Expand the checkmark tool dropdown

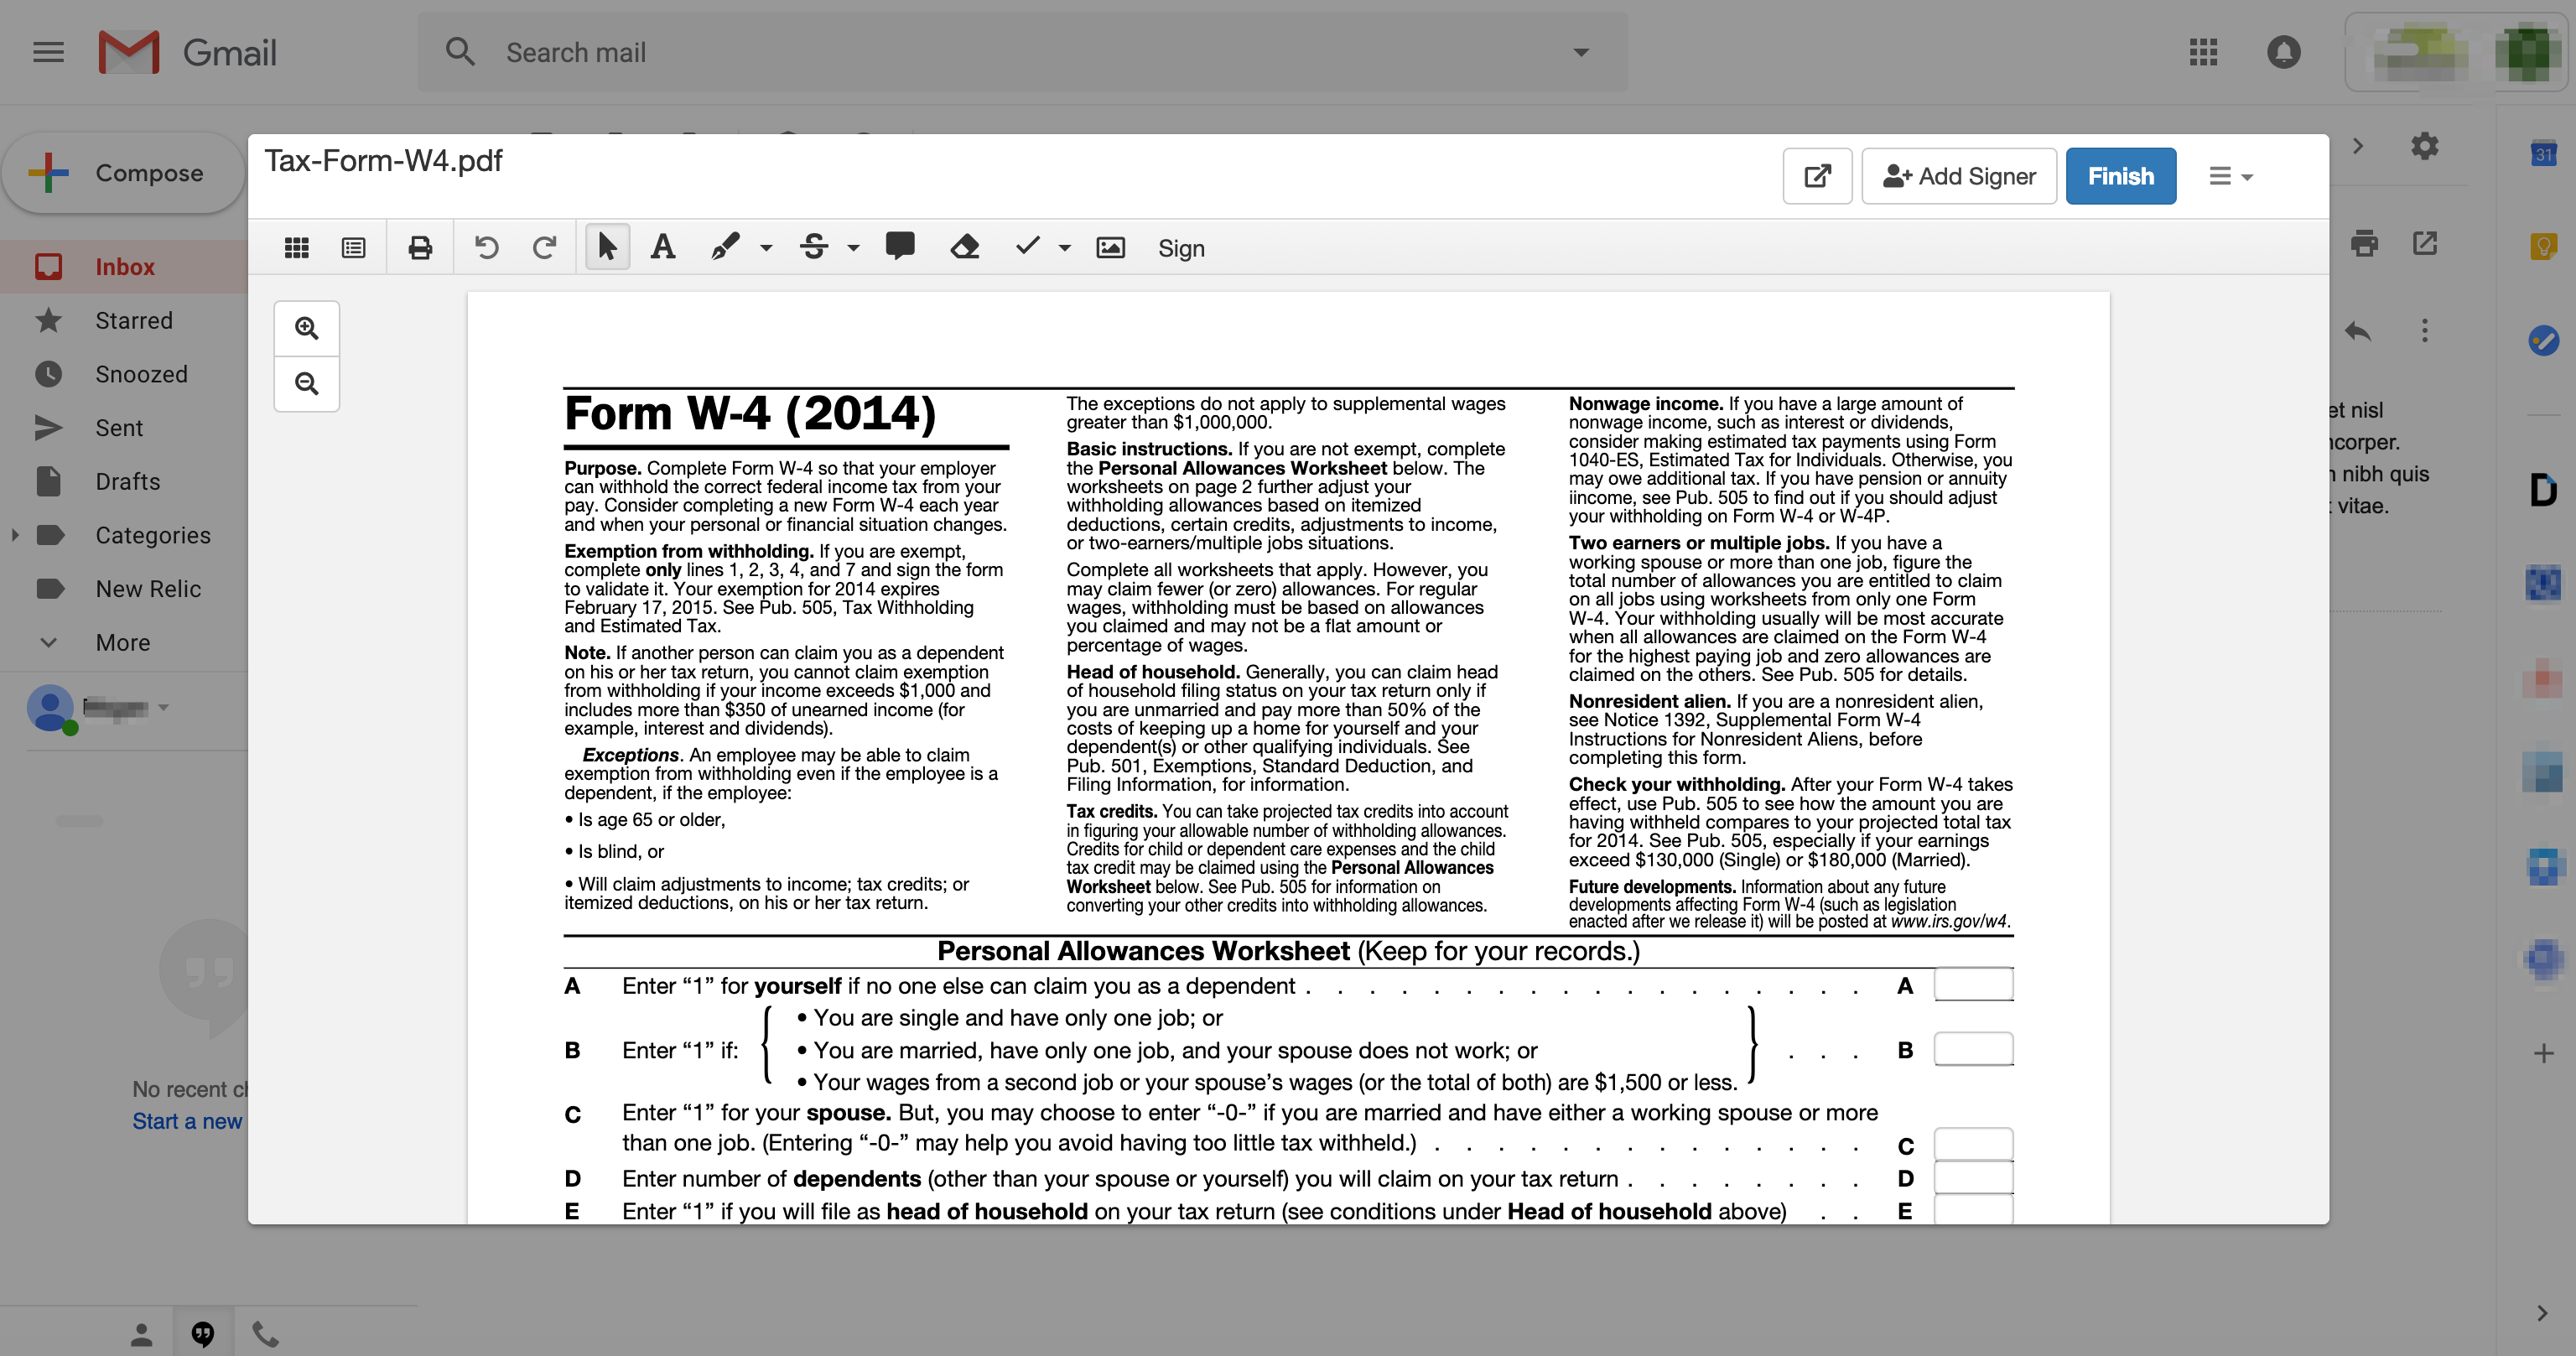click(1065, 248)
